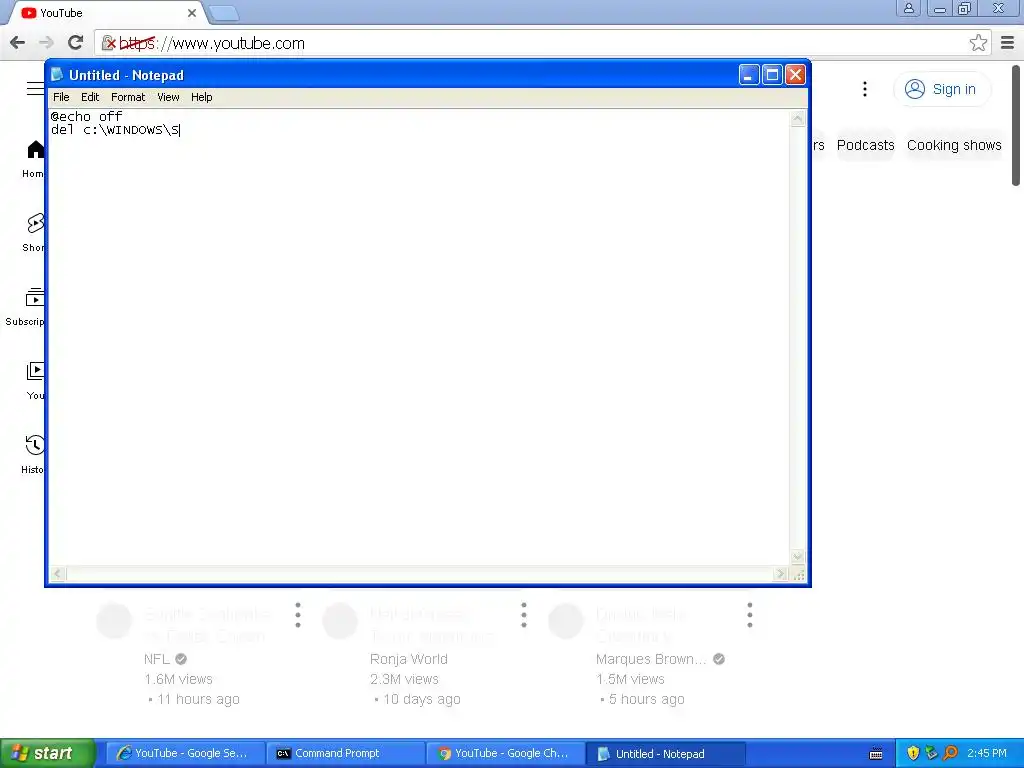Open History in YouTube sidebar

tap(33, 455)
